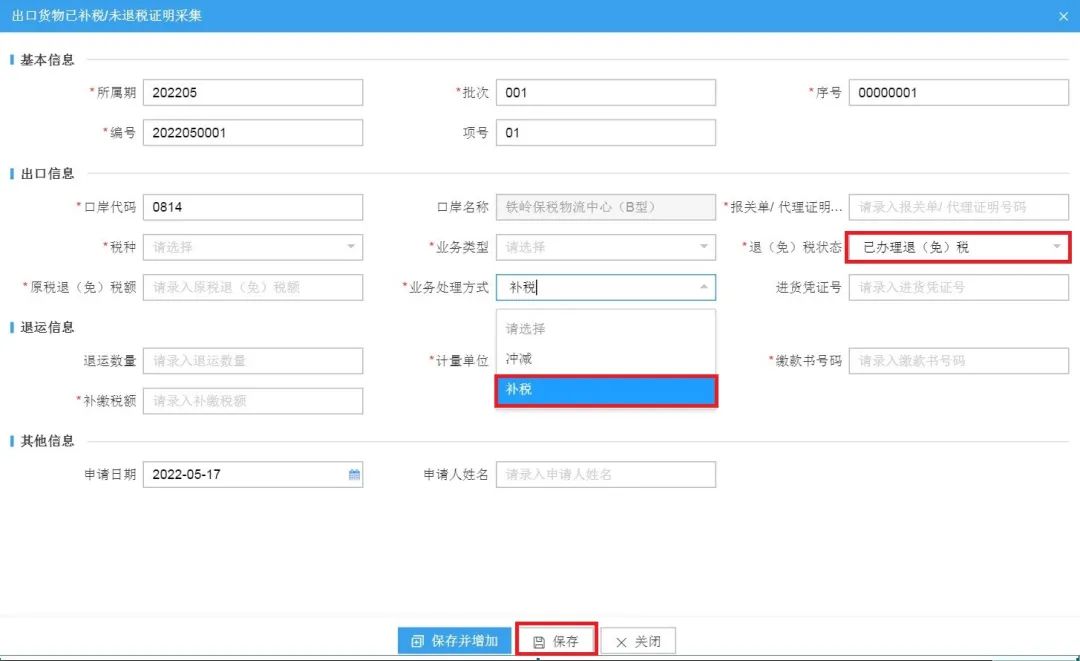This screenshot has height=661, width=1080.
Task: Click the 所属期 input field
Action: 253,92
